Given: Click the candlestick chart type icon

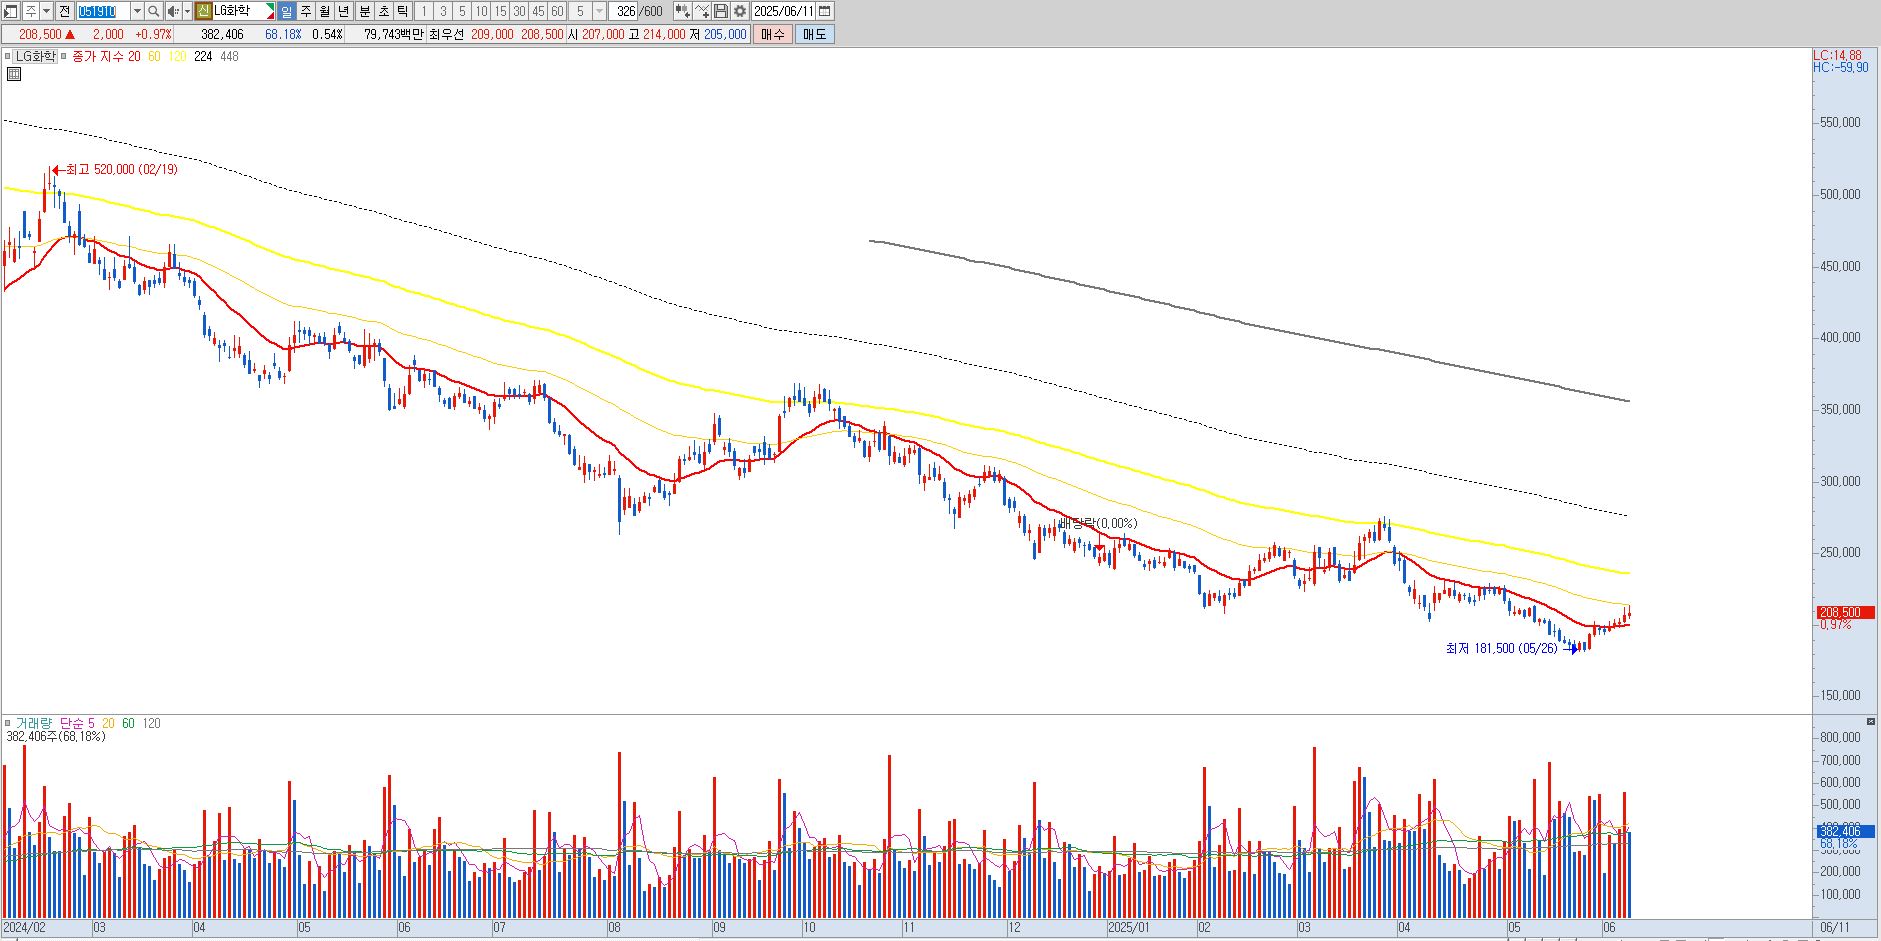Looking at the screenshot, I should [x=682, y=11].
